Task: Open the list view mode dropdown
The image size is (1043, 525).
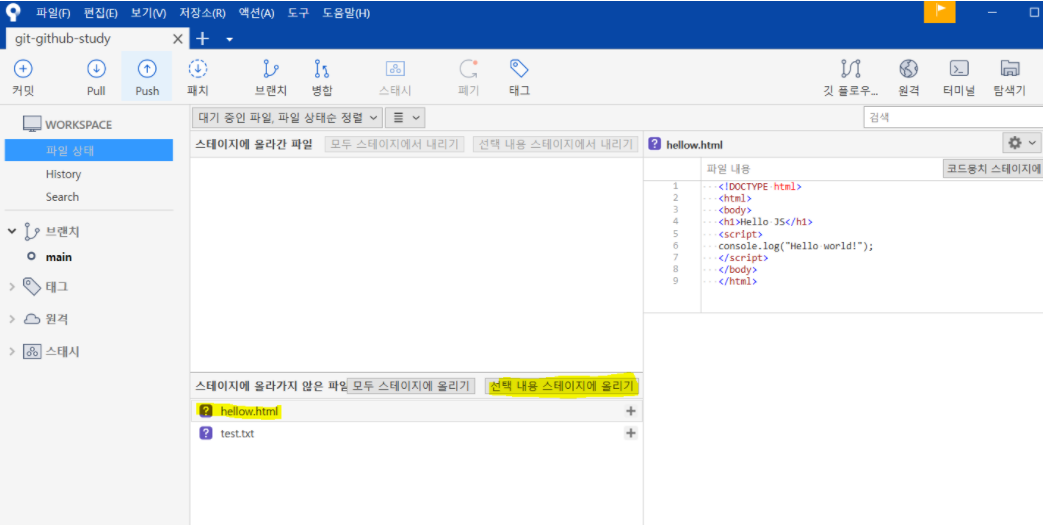Action: [x=405, y=118]
